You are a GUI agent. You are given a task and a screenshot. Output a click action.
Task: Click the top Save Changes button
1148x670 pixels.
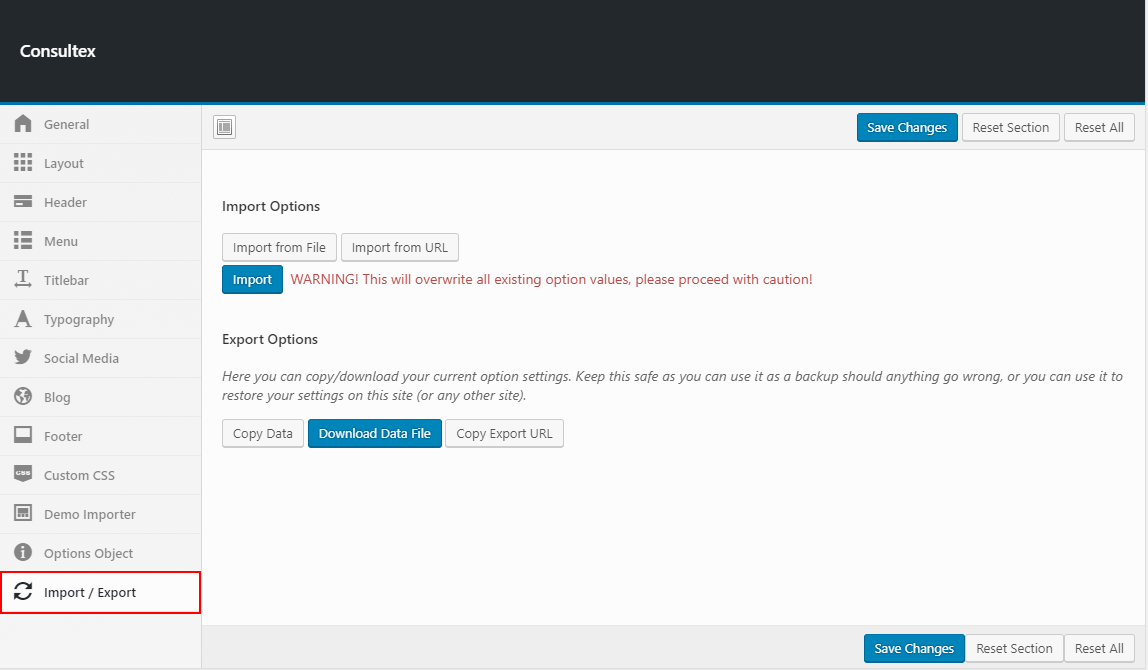tap(906, 127)
